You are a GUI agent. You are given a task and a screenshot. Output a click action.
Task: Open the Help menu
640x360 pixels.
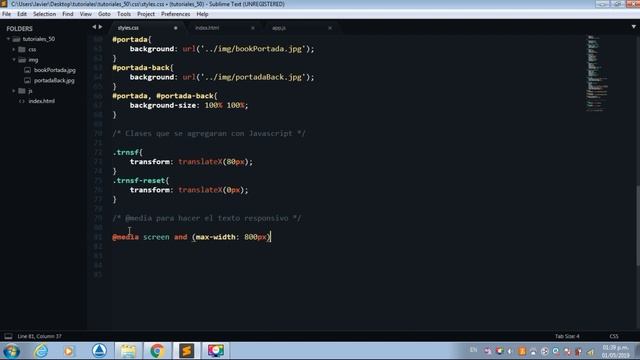pyautogui.click(x=202, y=14)
